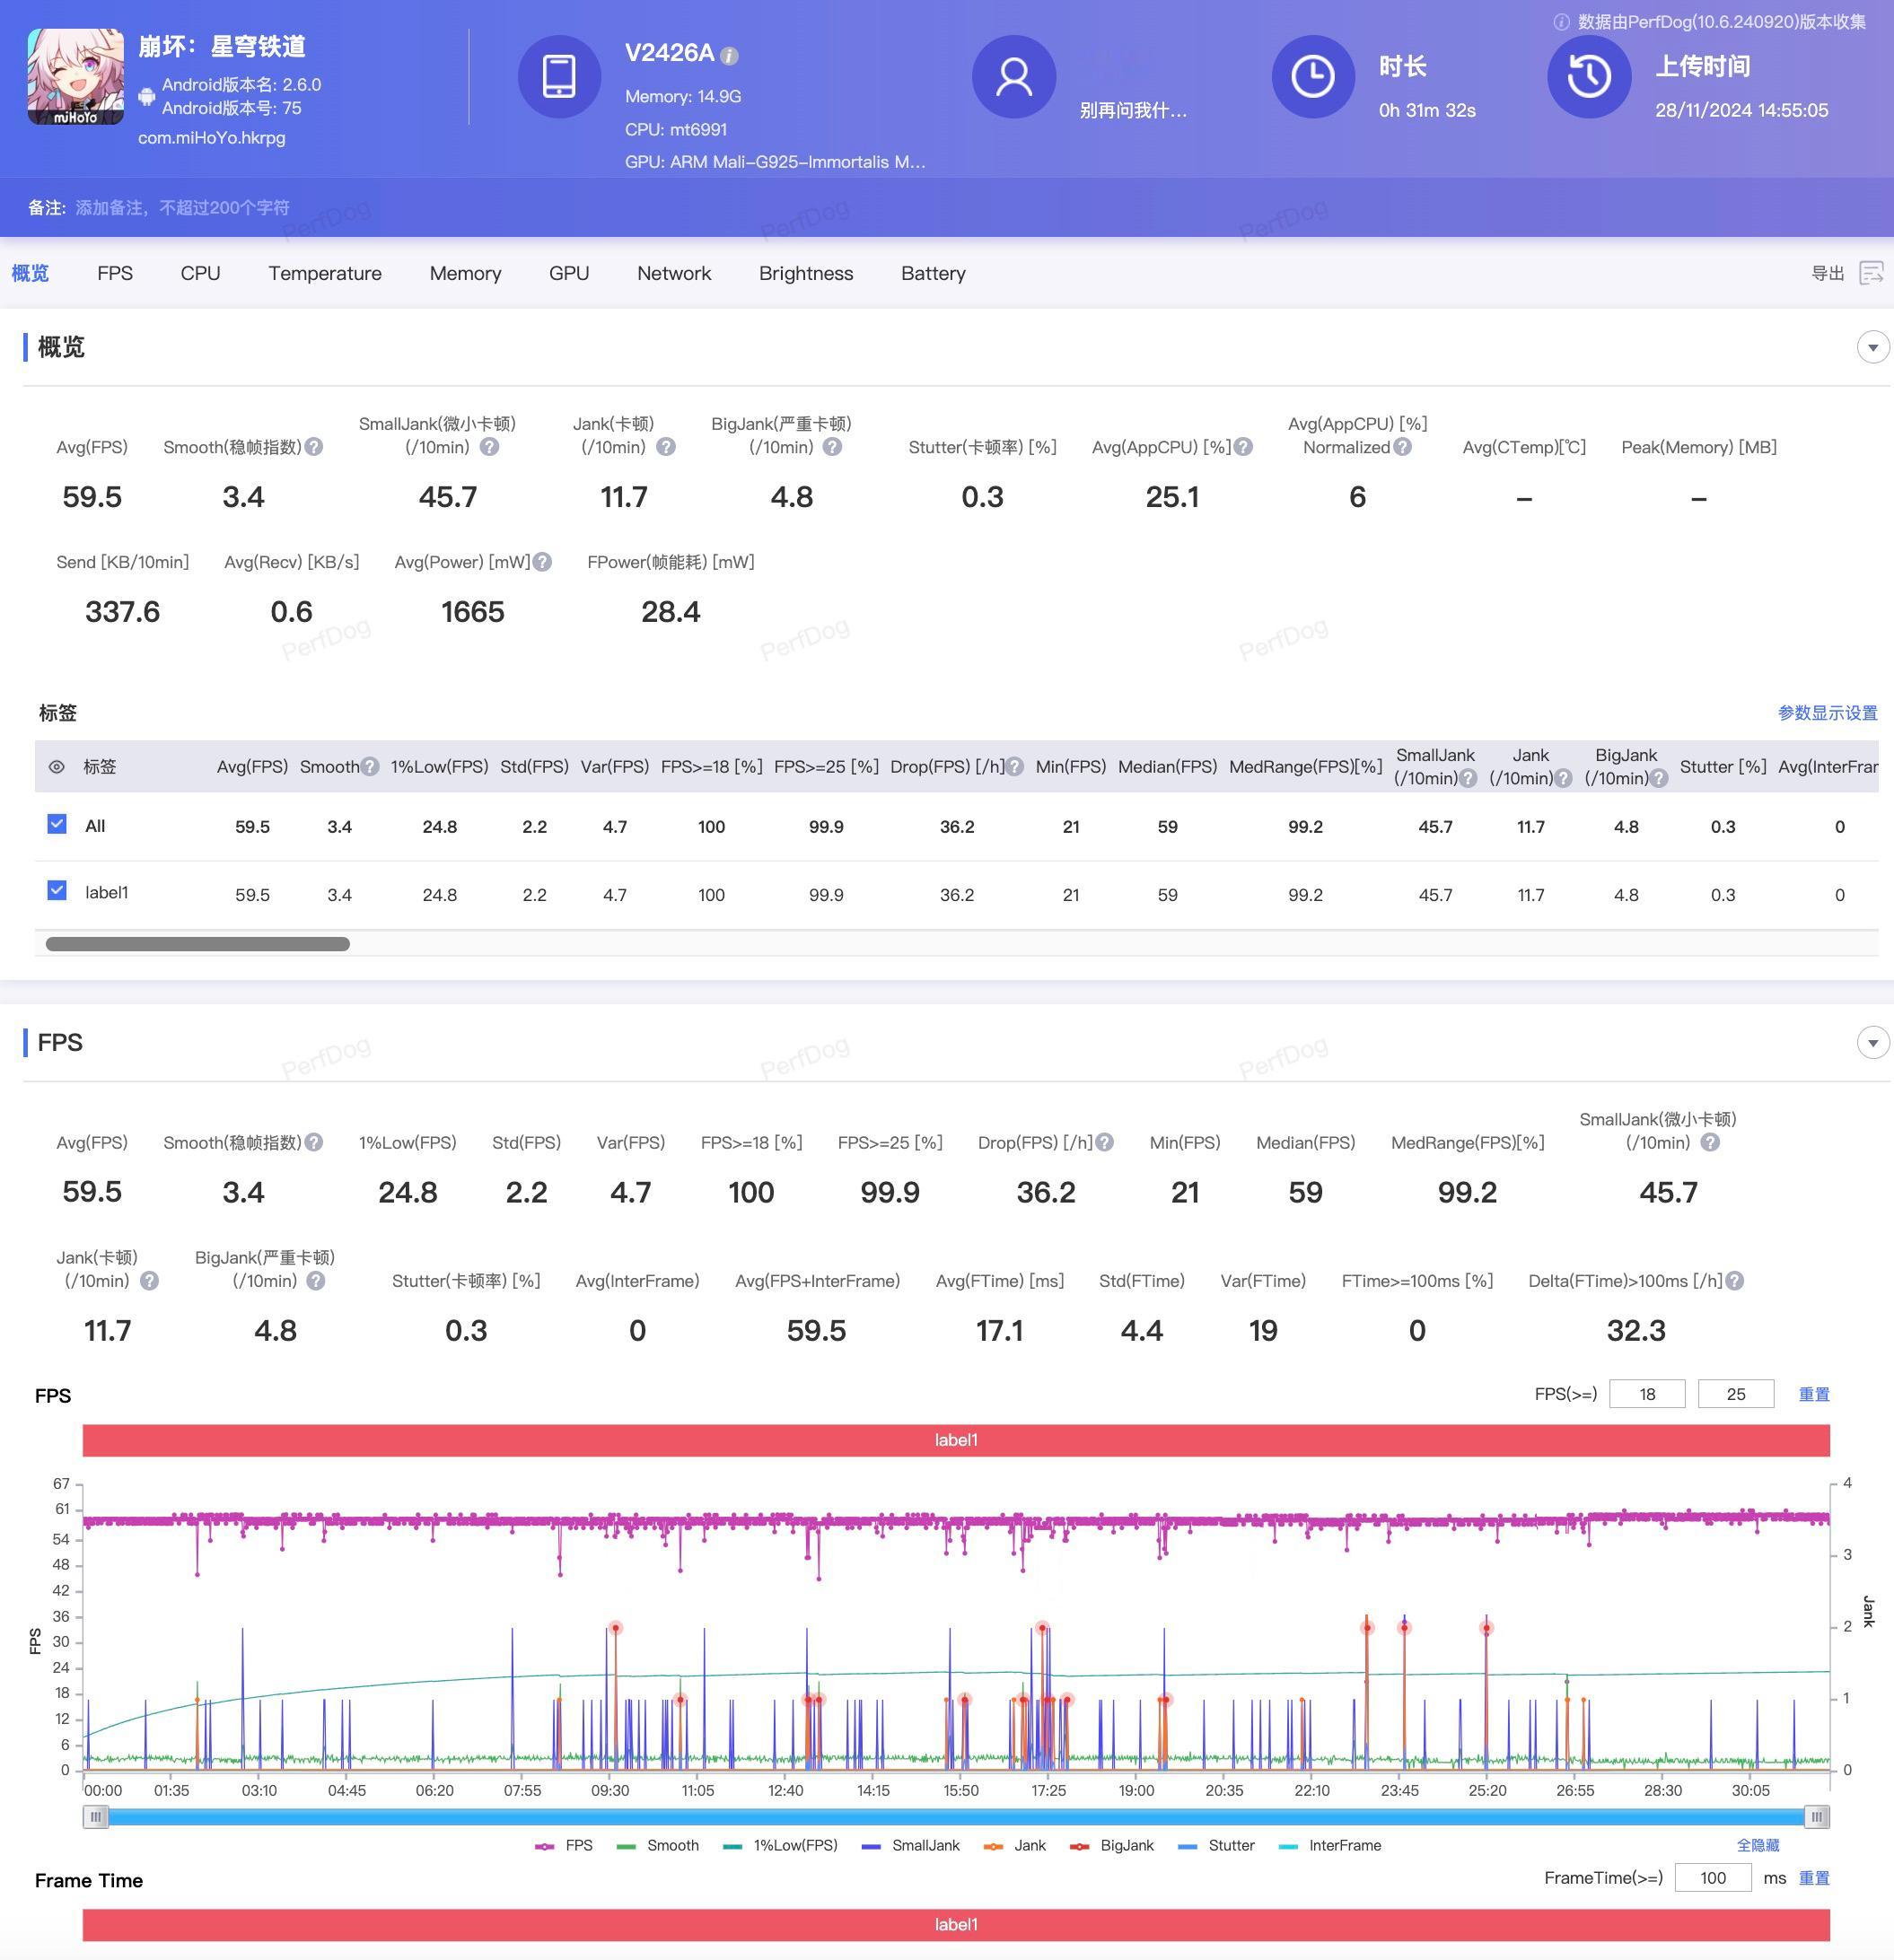Click help icon beside Delta(FTime)>100ms
Screen dimensions: 1894x1960
(x=1735, y=1281)
